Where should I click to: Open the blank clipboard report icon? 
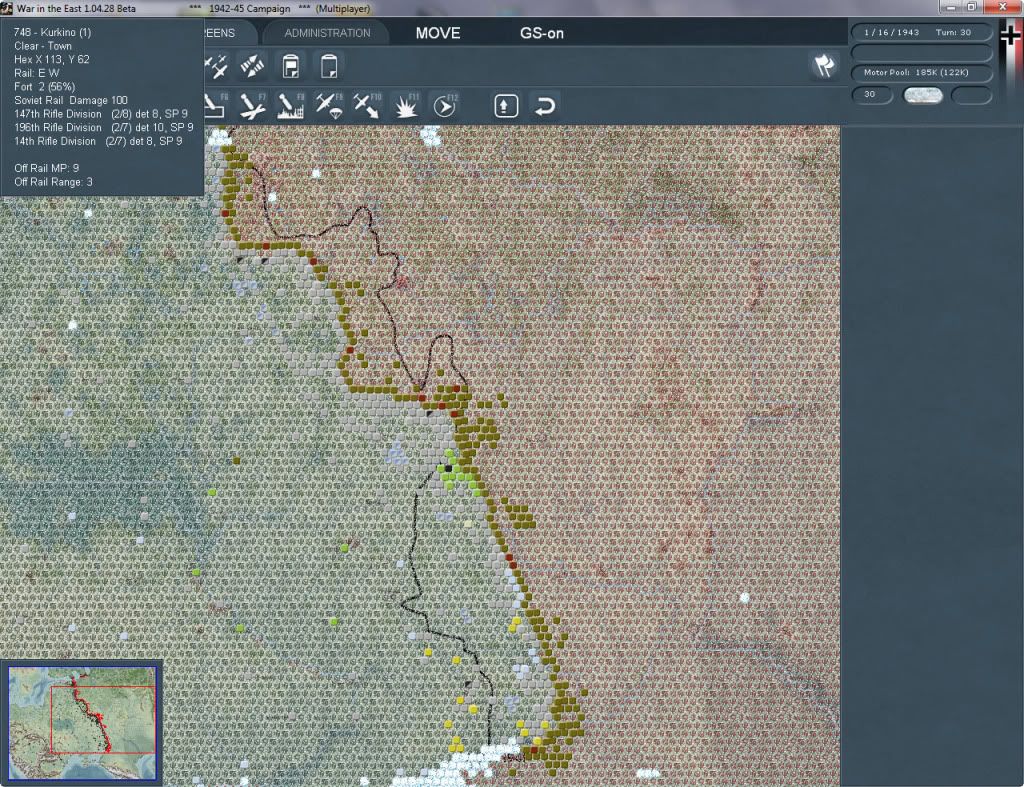click(329, 67)
